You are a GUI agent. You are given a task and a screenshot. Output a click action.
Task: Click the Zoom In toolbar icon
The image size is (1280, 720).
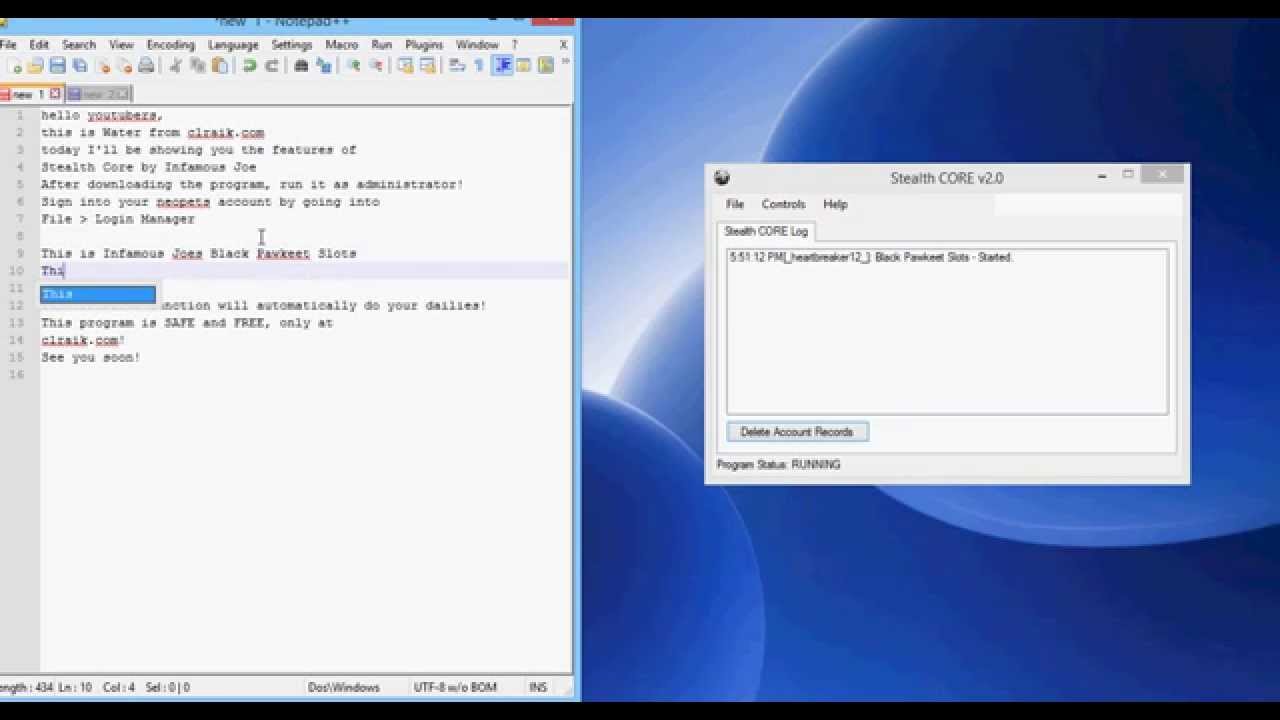353,66
